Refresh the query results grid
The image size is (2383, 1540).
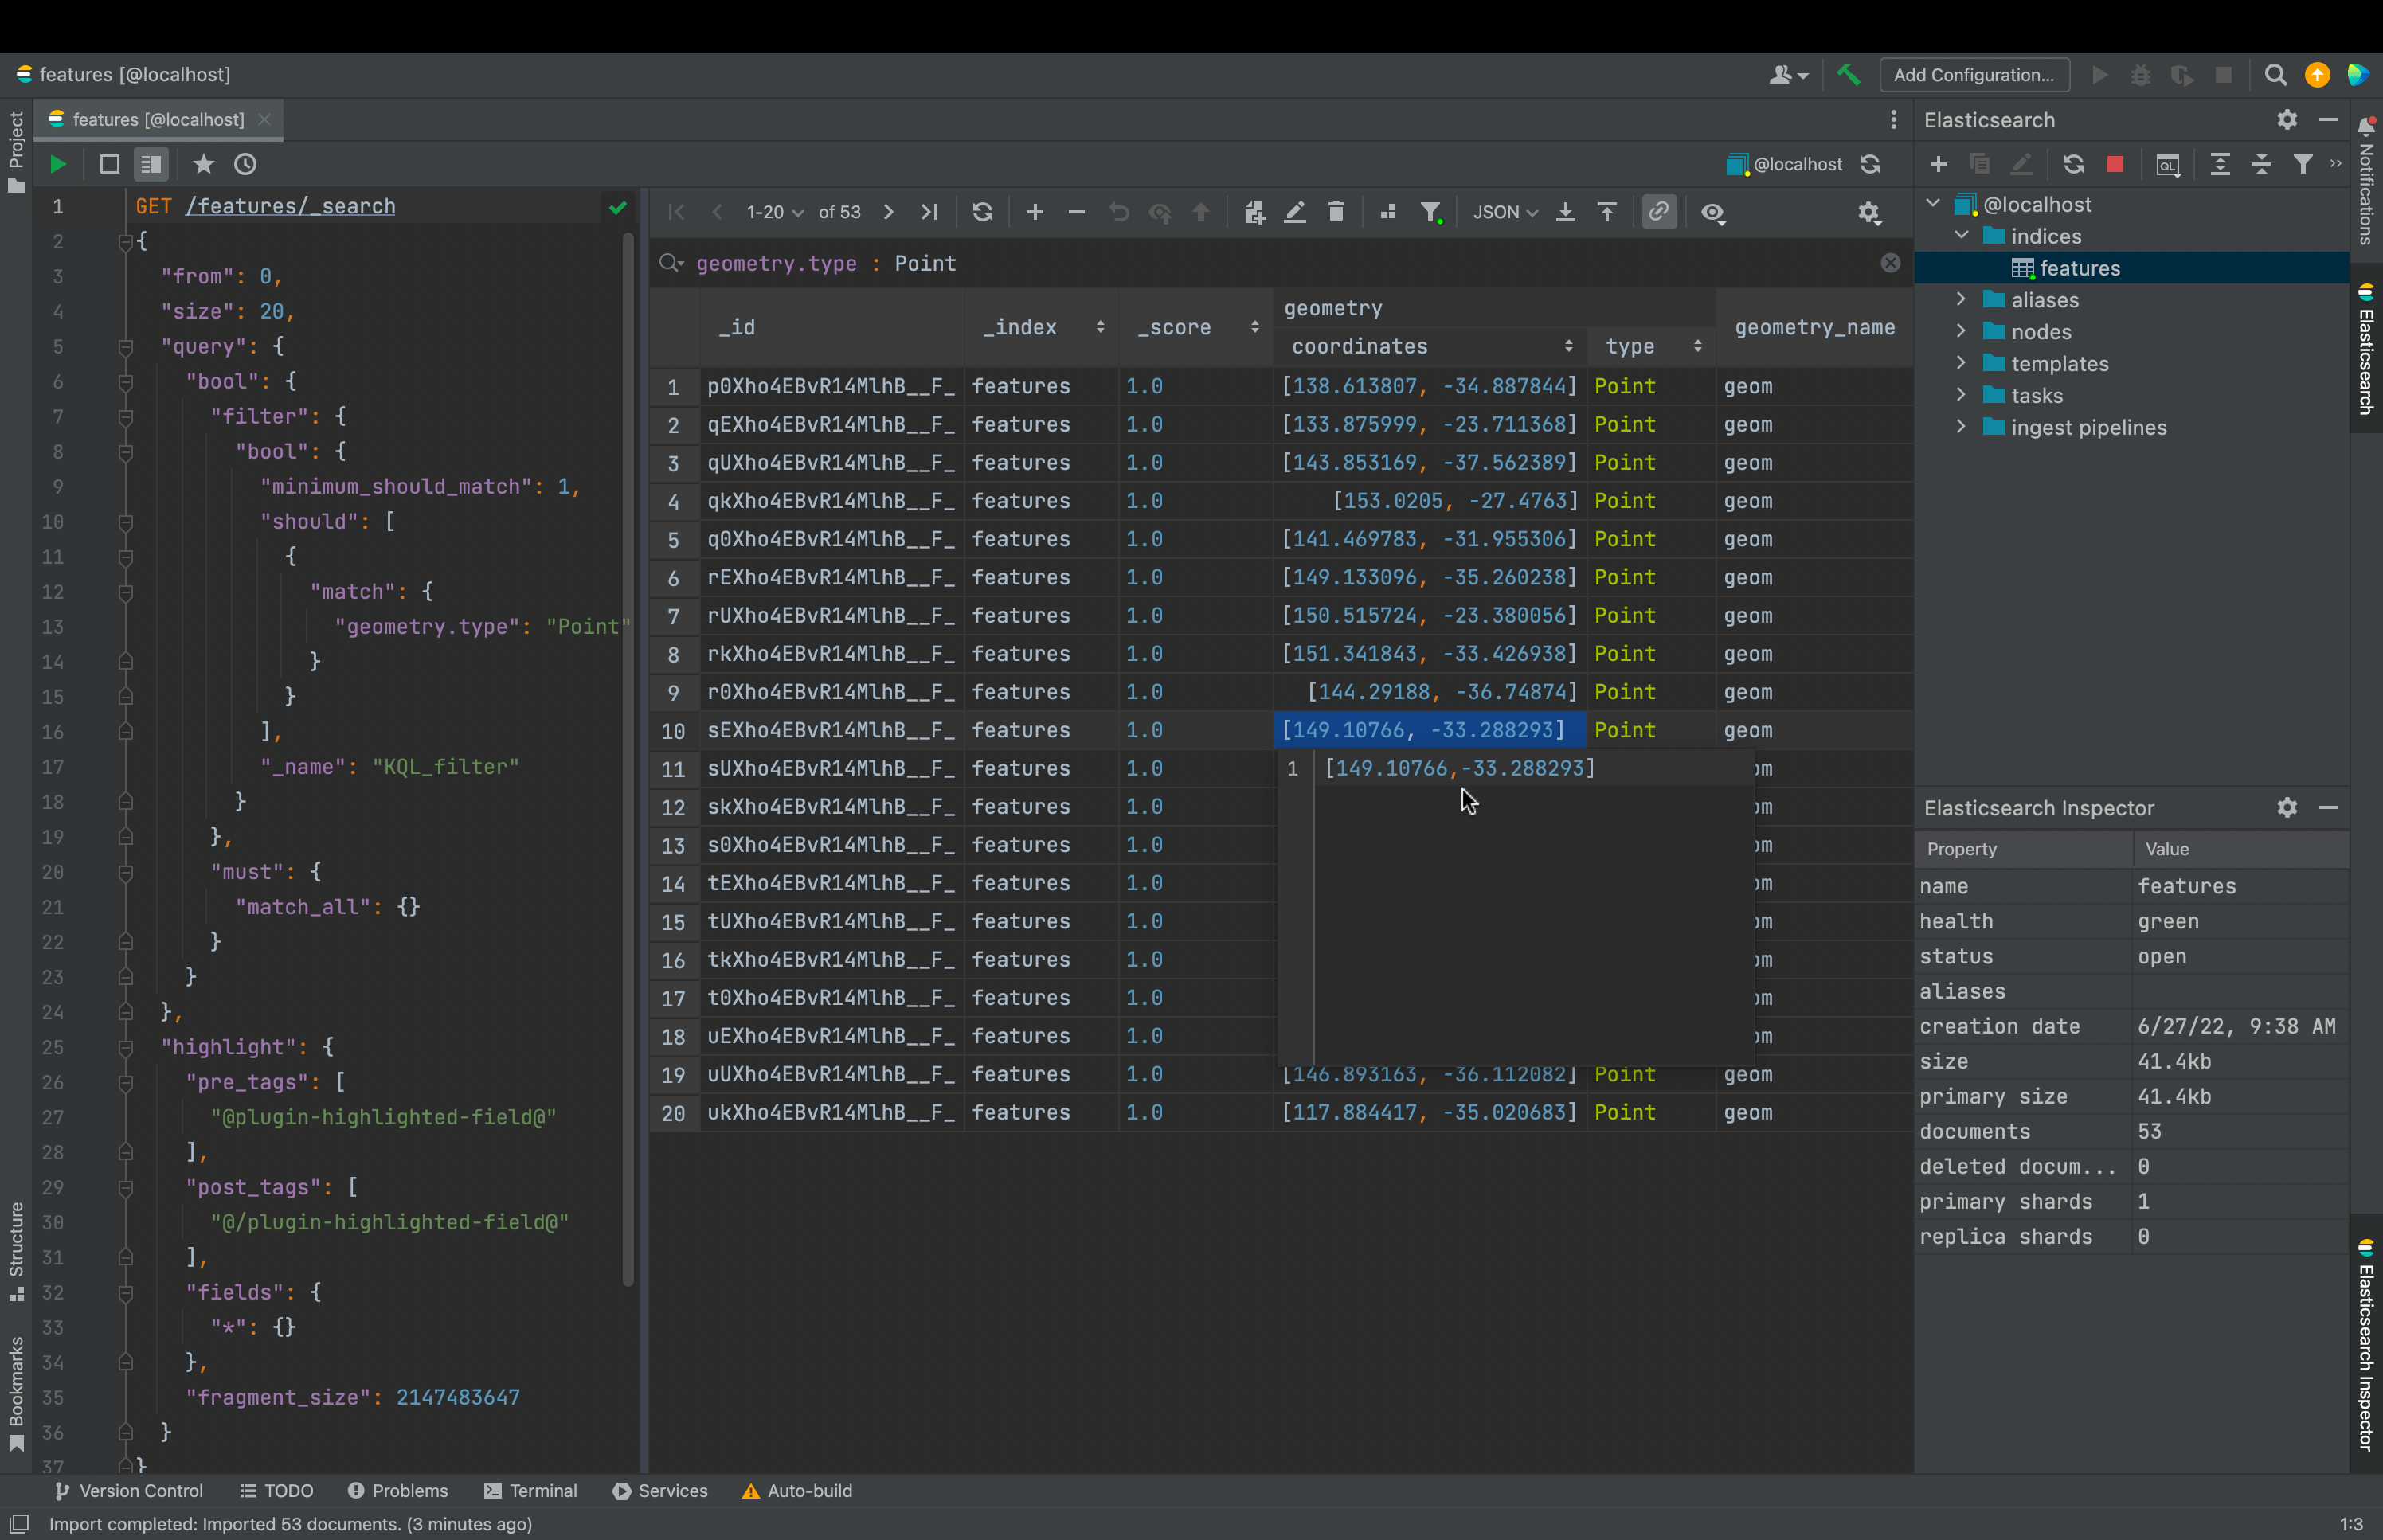pos(984,212)
